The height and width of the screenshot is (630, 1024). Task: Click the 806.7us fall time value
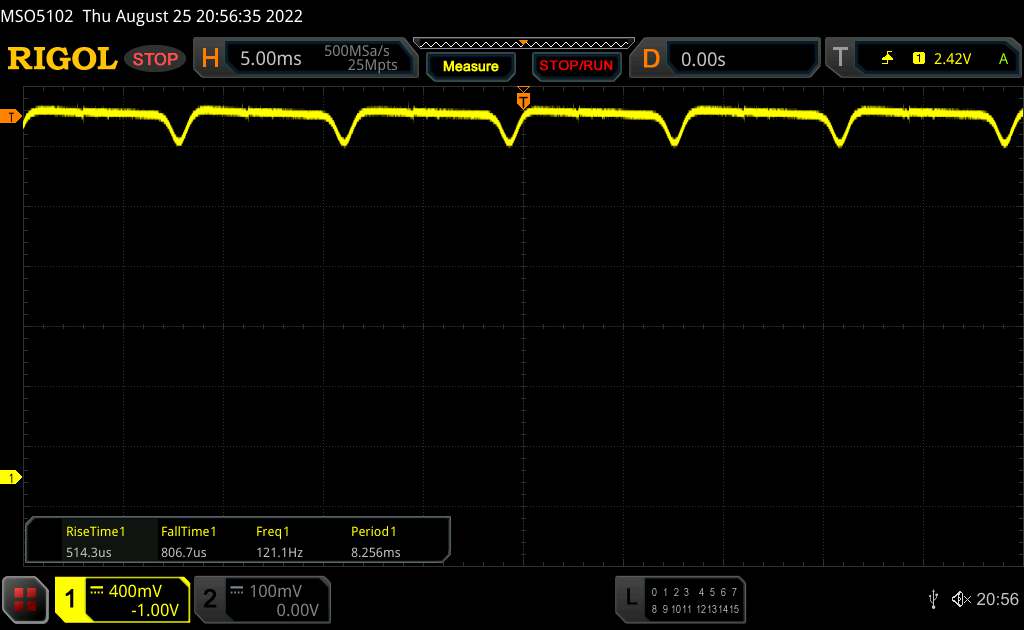coord(184,552)
